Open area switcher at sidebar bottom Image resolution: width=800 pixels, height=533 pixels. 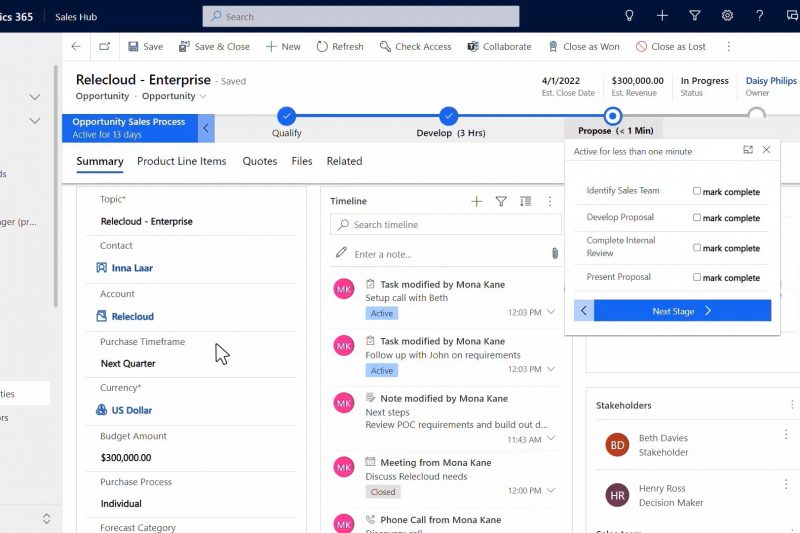[46, 519]
